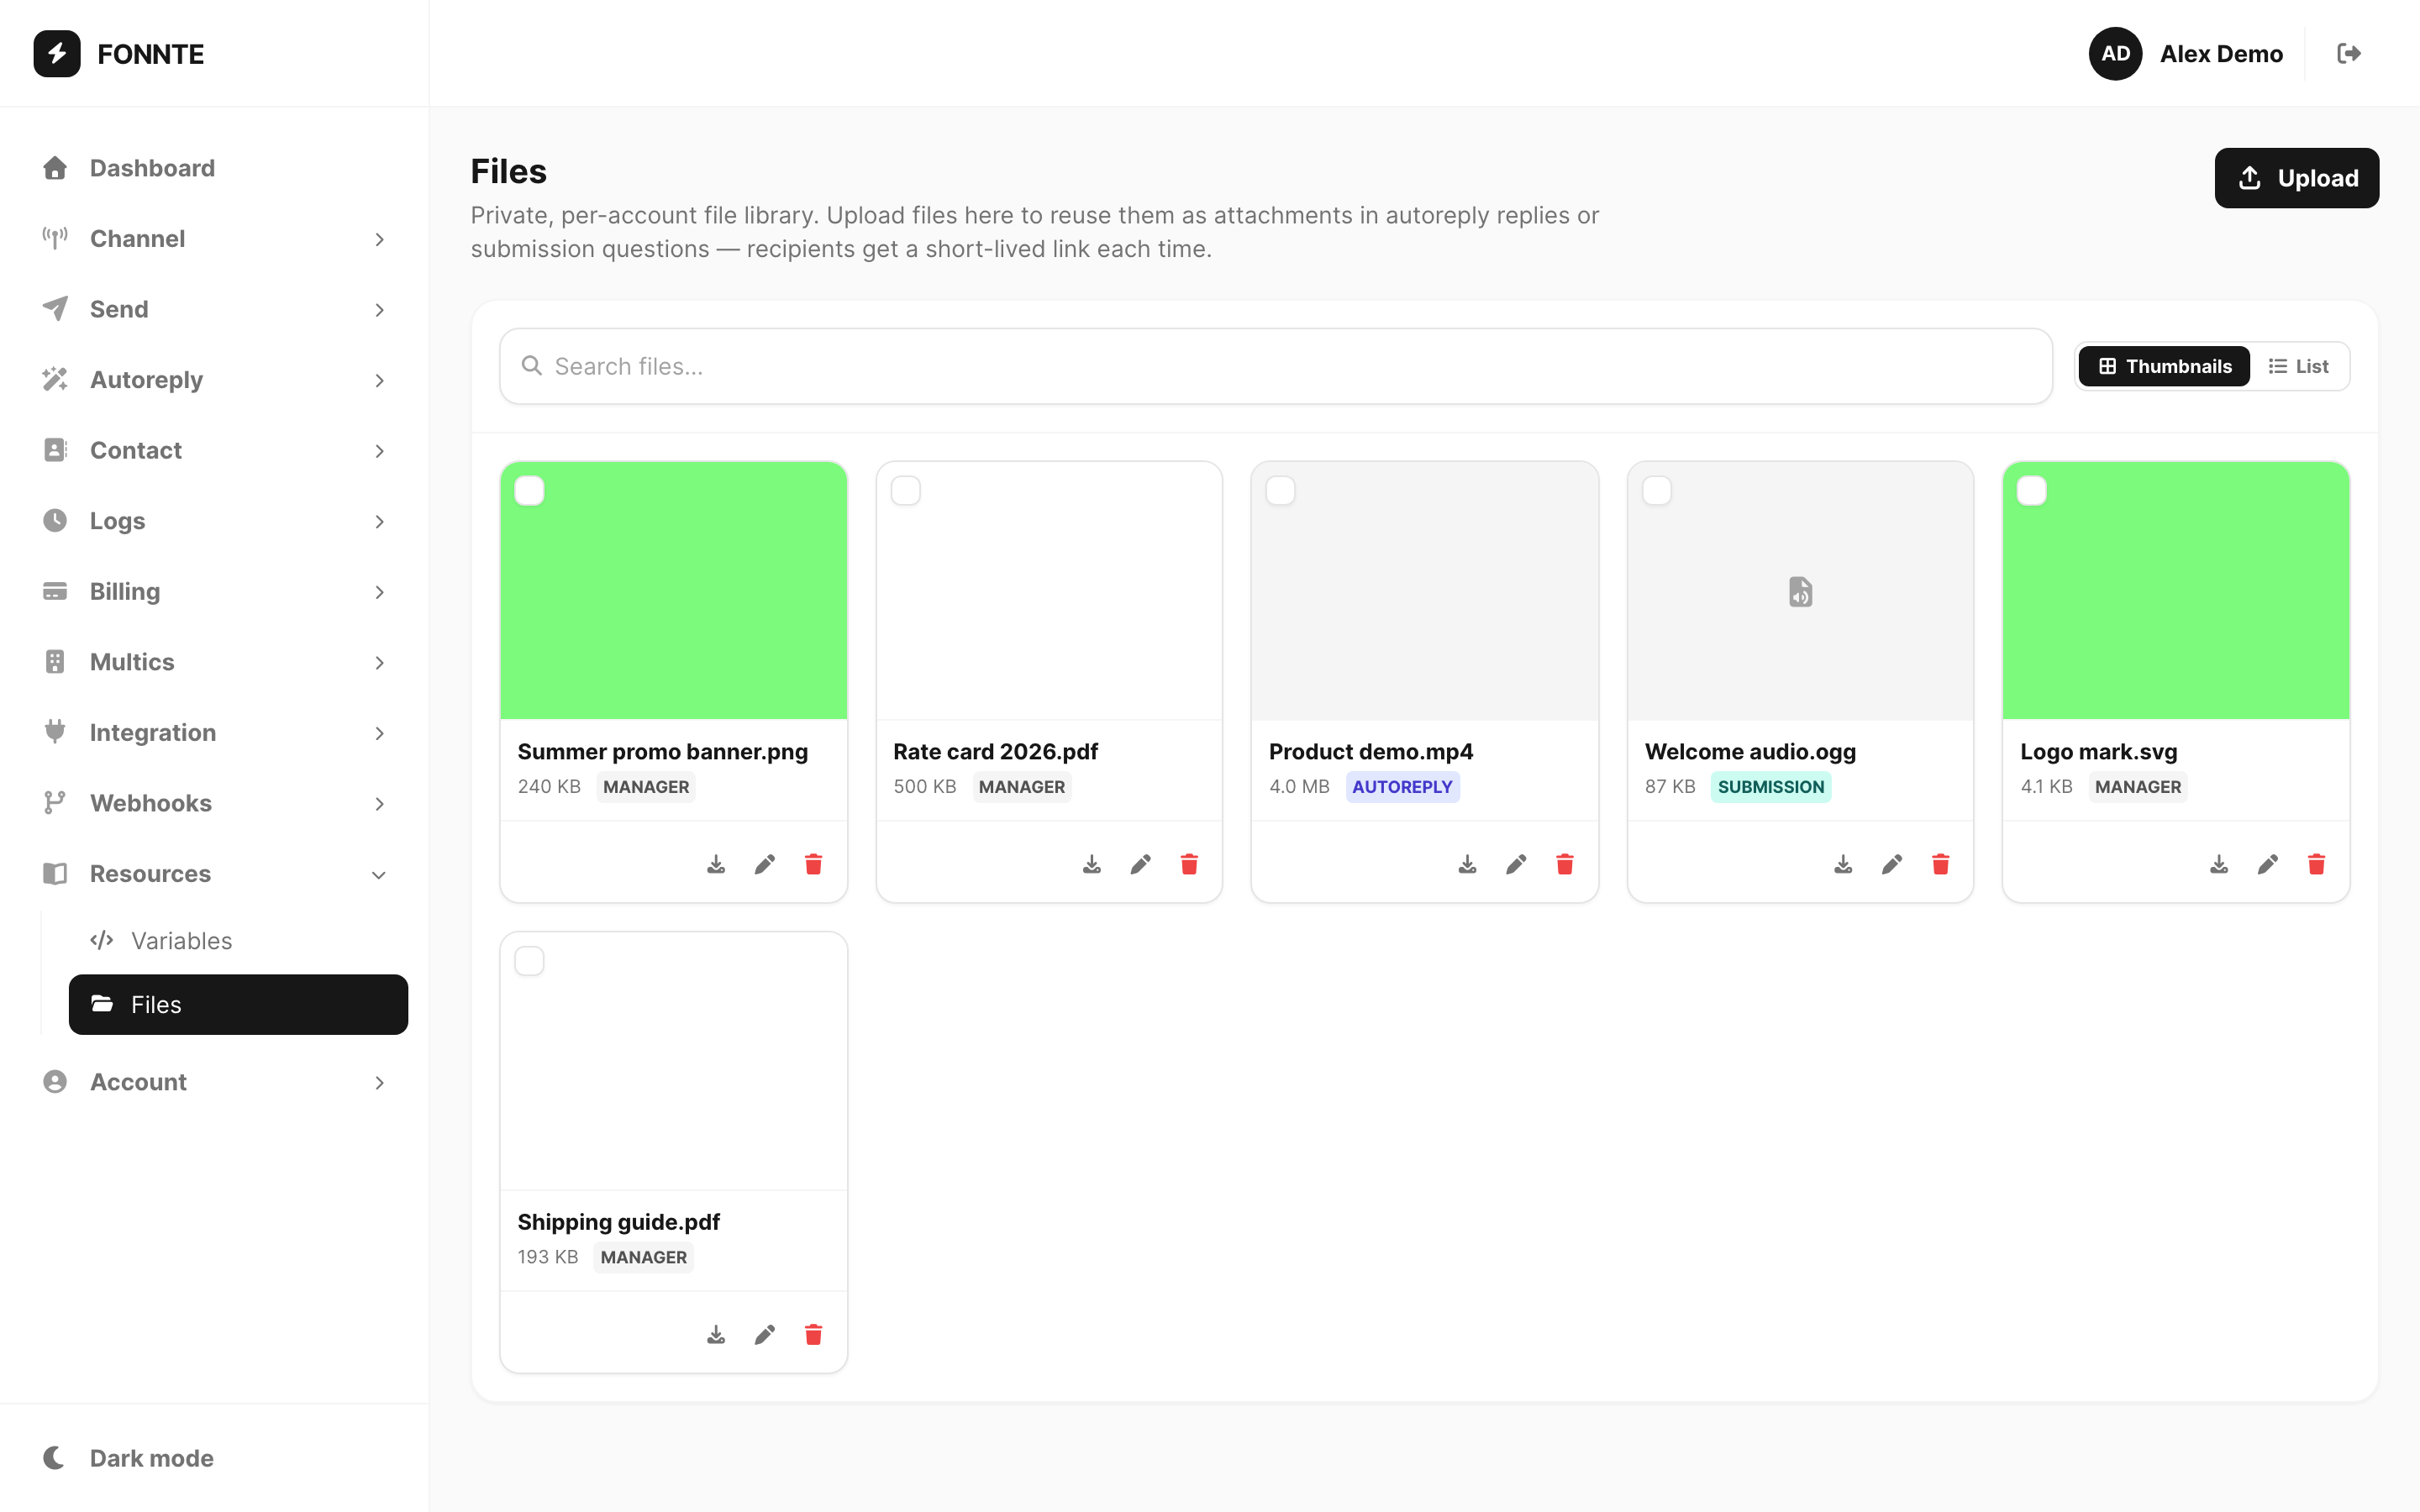Click the AD avatar circle
The width and height of the screenshot is (2420, 1512).
click(x=2115, y=53)
